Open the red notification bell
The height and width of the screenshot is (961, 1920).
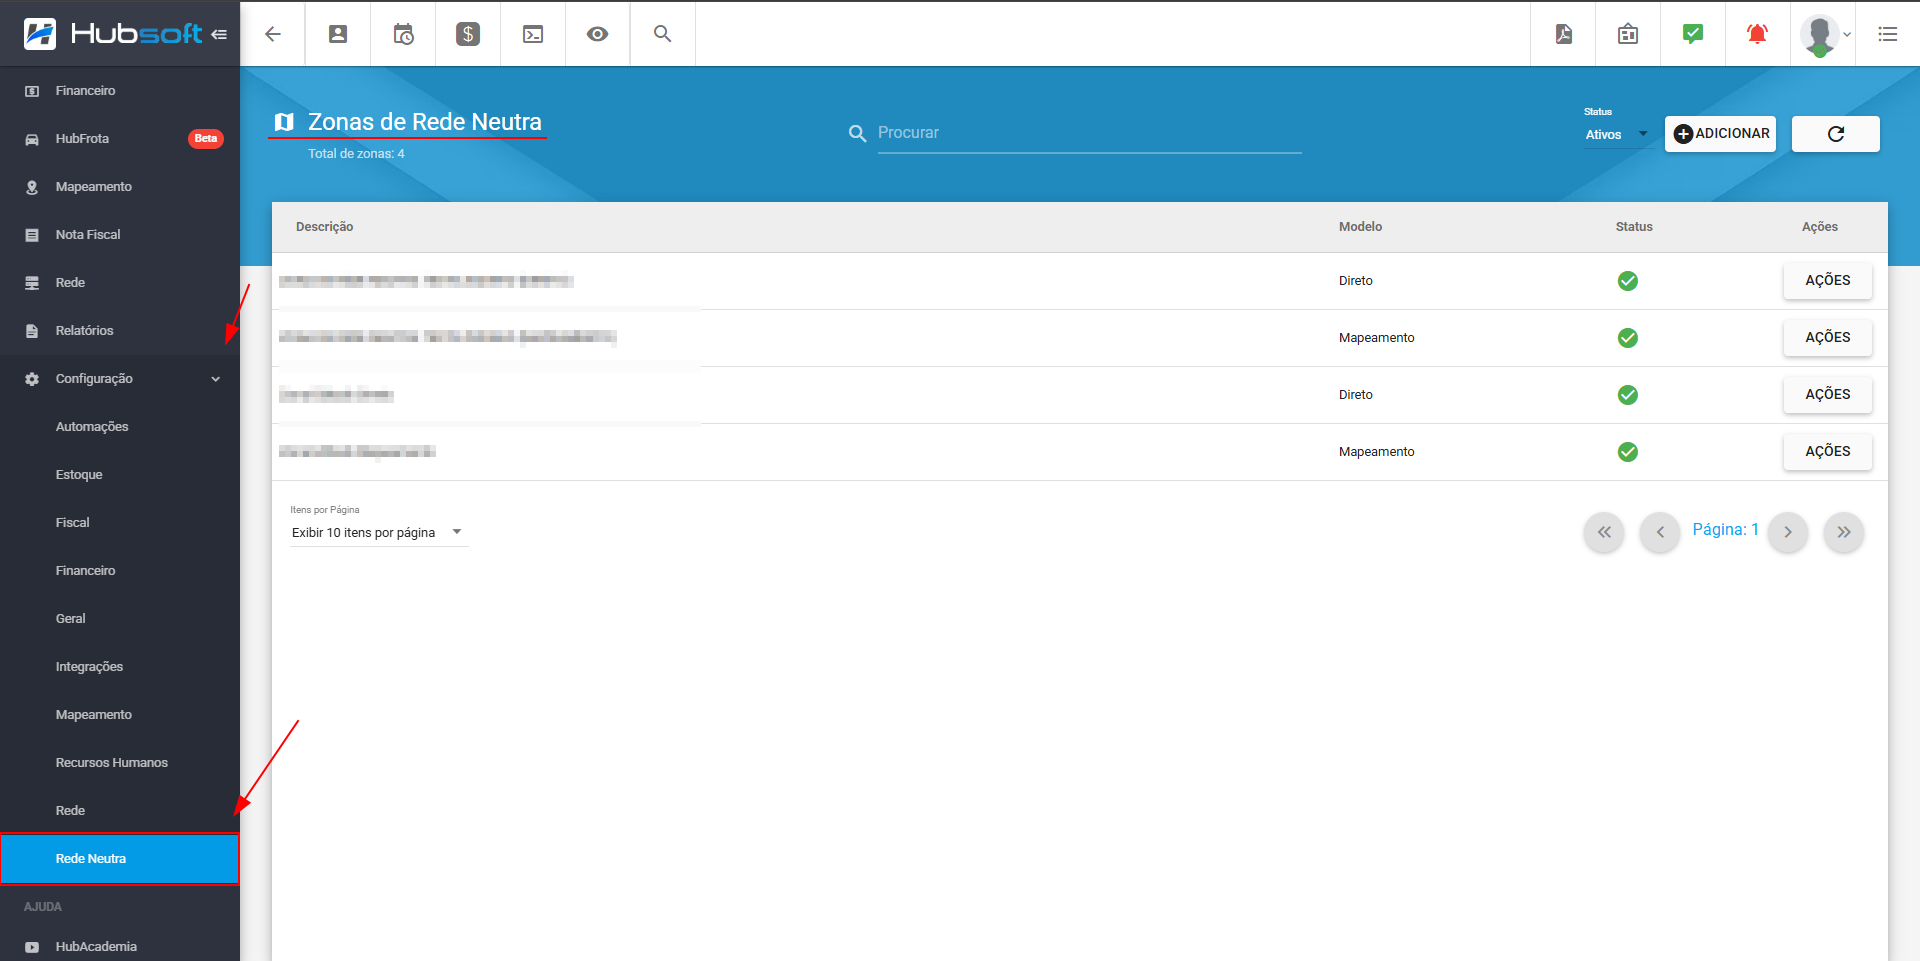pyautogui.click(x=1757, y=34)
